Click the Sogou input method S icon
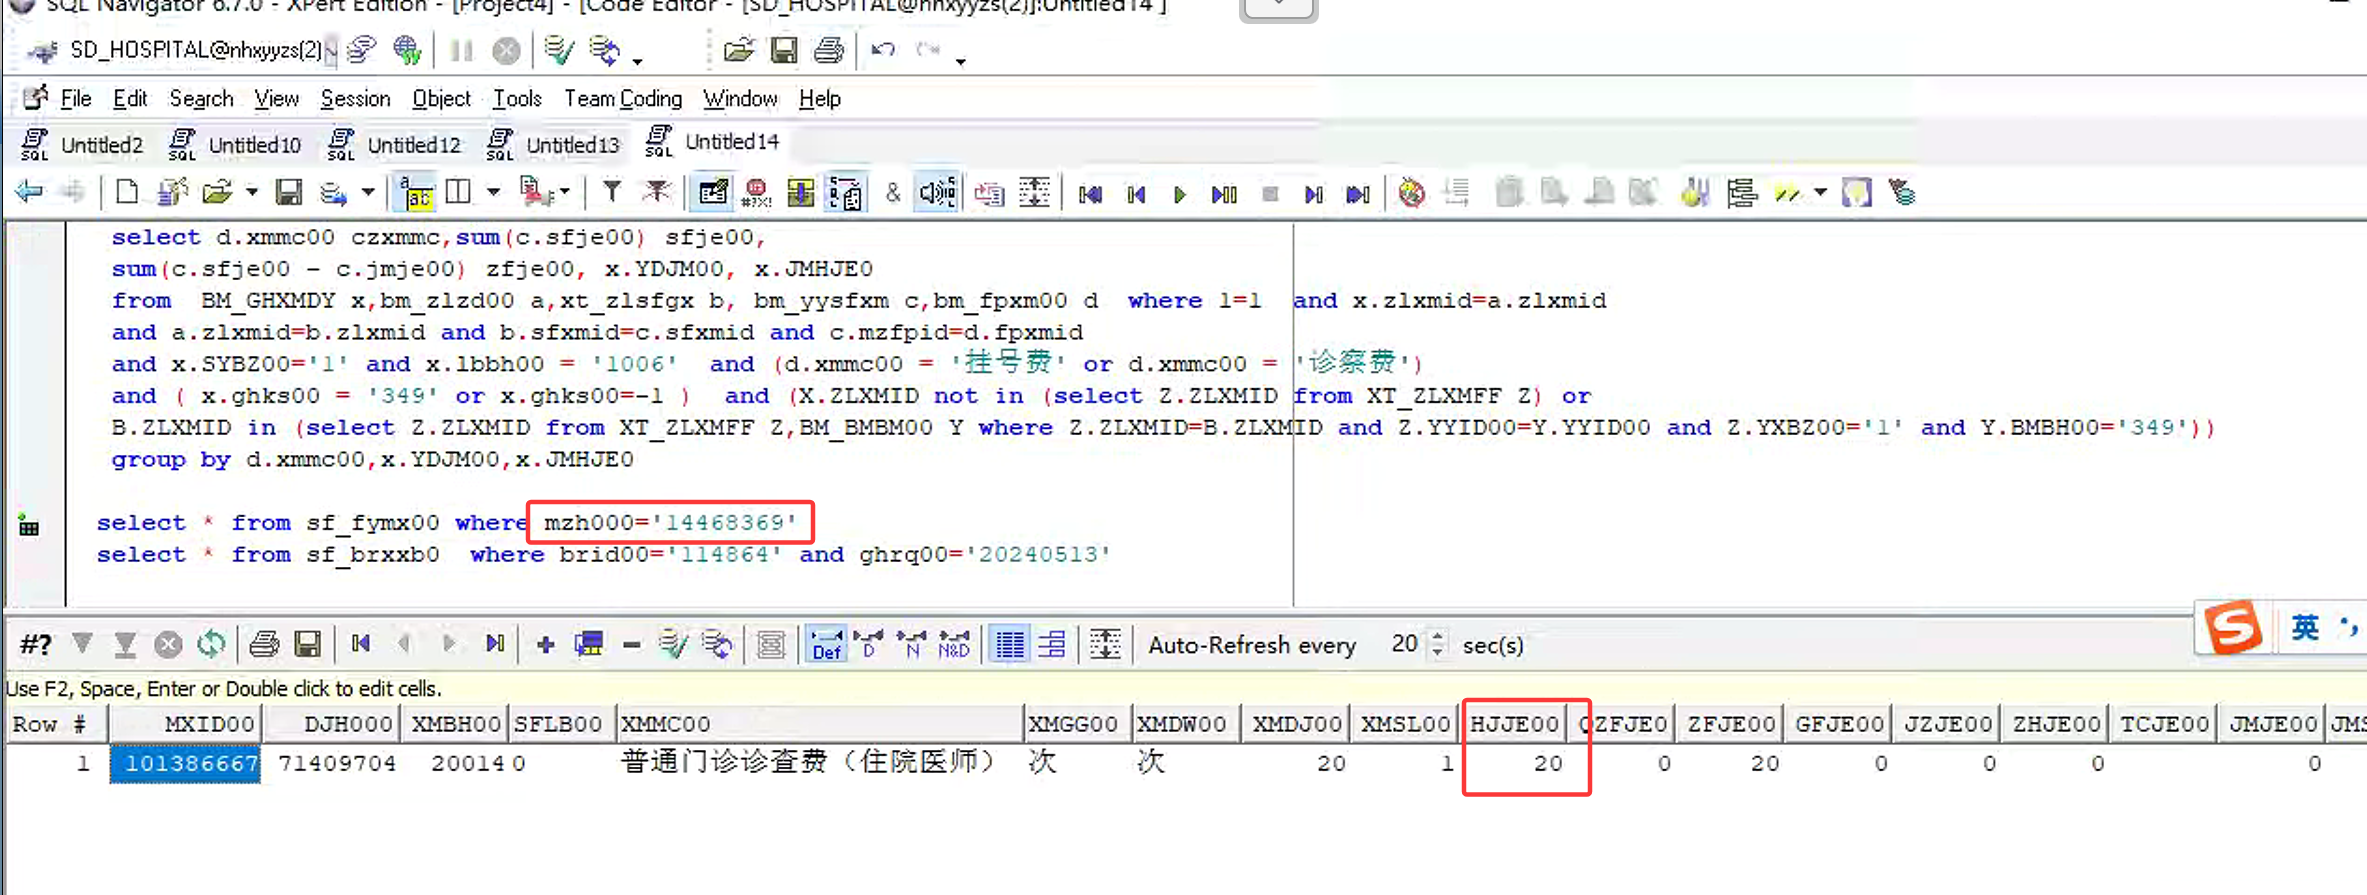This screenshot has width=2367, height=895. point(2232,628)
